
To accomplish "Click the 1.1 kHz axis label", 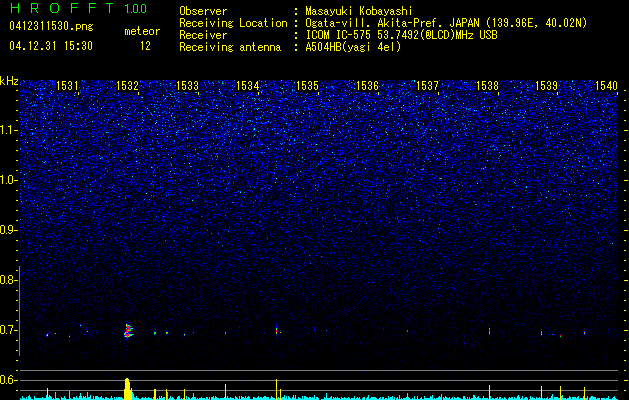I will pyautogui.click(x=7, y=130).
